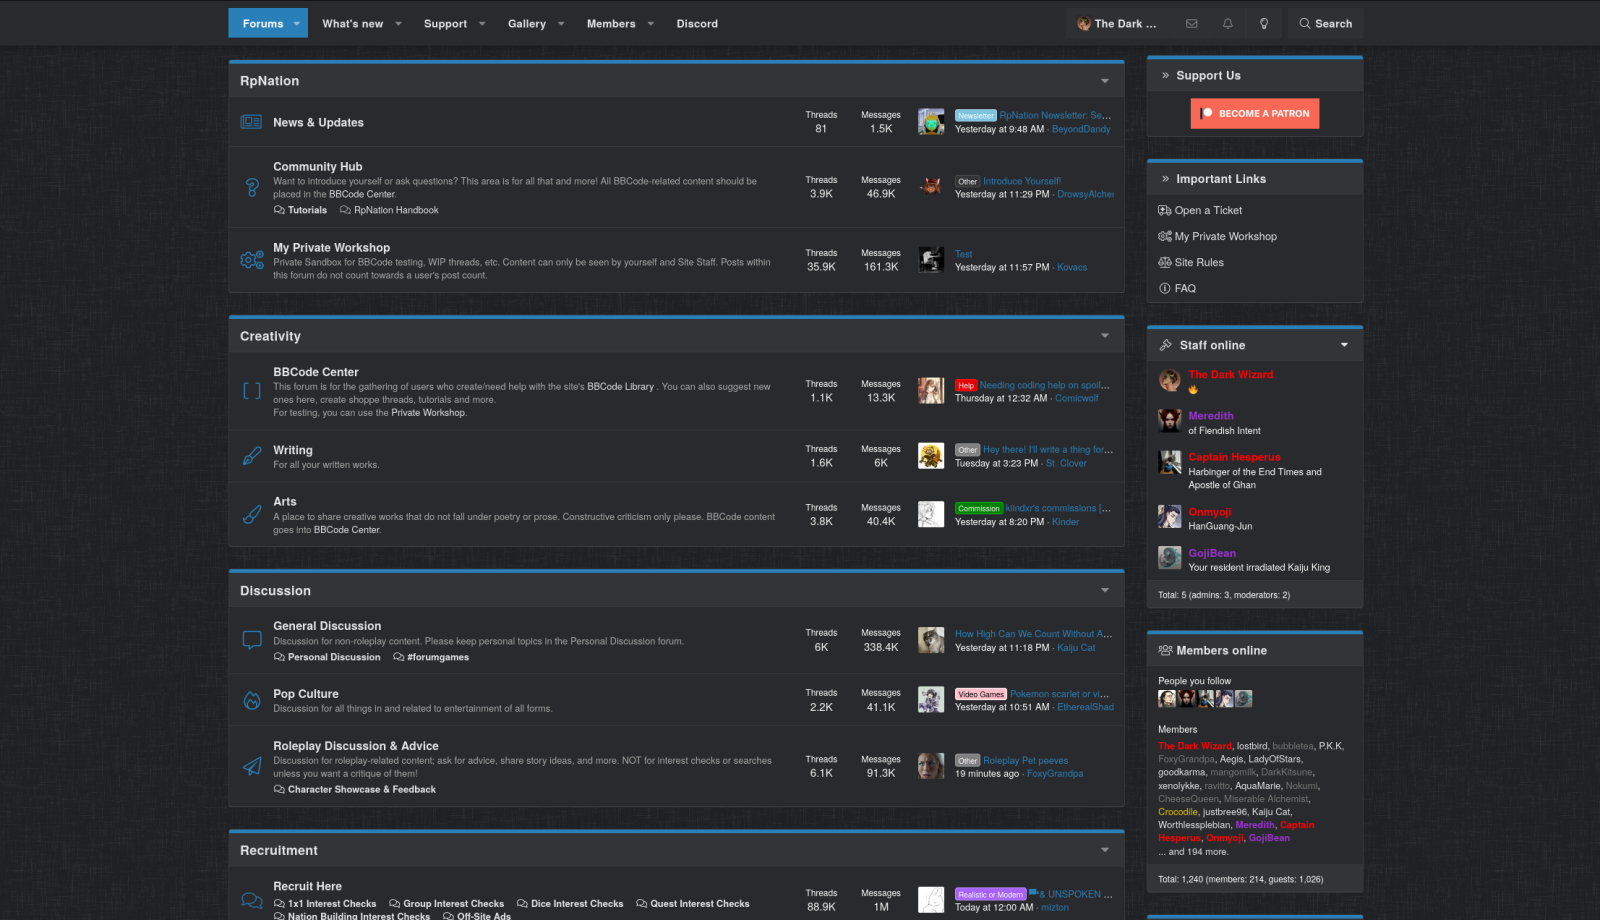Click the News & Updates forum icon
The height and width of the screenshot is (920, 1600).
[x=251, y=122]
